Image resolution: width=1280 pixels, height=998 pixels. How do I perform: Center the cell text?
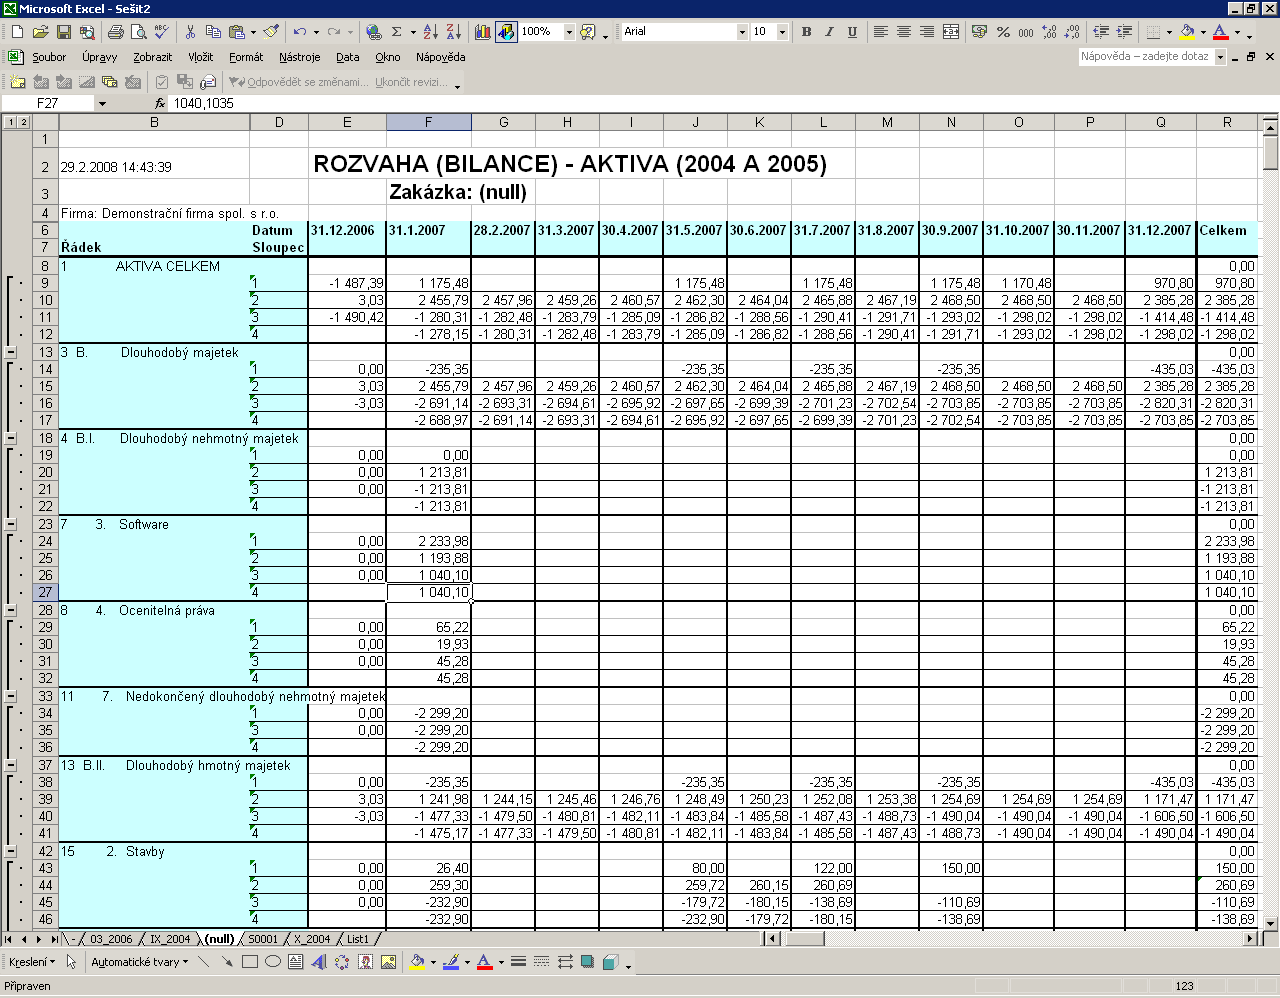coord(904,32)
